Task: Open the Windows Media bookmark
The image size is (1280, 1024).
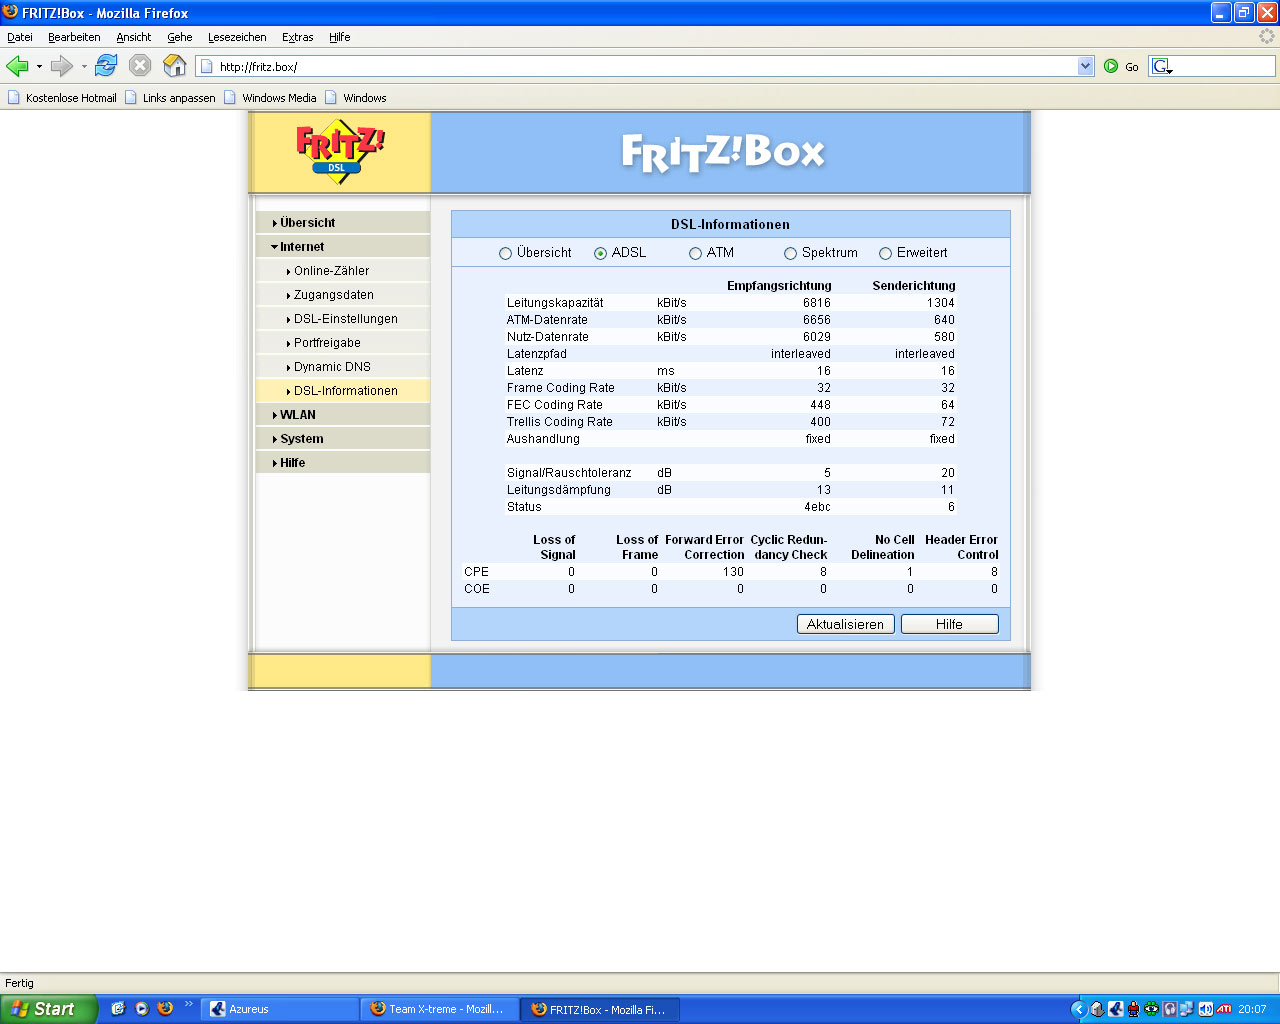Action: pos(270,98)
